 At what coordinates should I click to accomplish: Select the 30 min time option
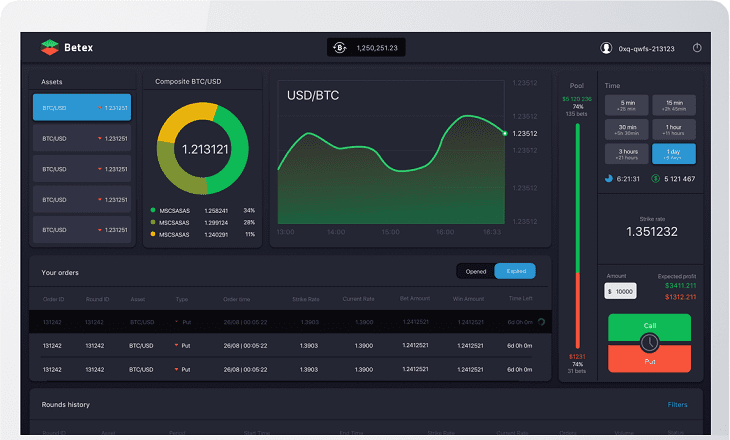click(x=627, y=129)
